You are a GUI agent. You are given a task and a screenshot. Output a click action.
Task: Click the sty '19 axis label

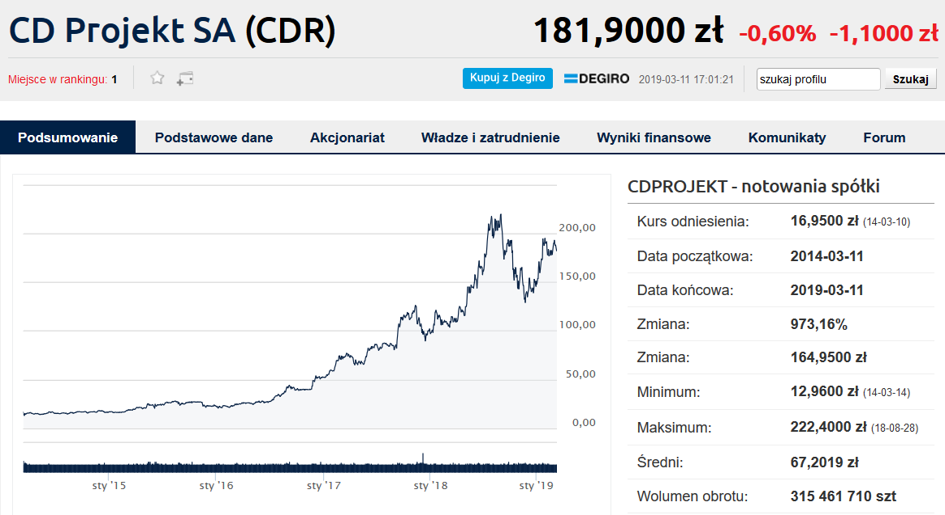(x=536, y=485)
